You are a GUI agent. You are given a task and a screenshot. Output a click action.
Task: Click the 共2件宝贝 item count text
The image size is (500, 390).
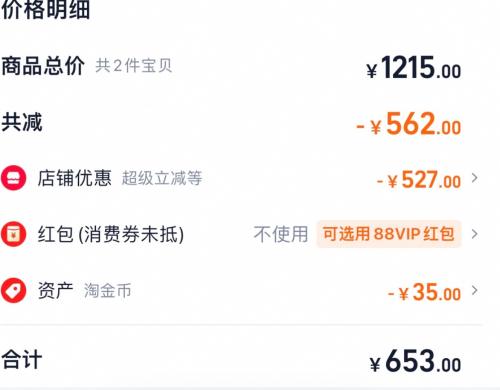pos(134,66)
